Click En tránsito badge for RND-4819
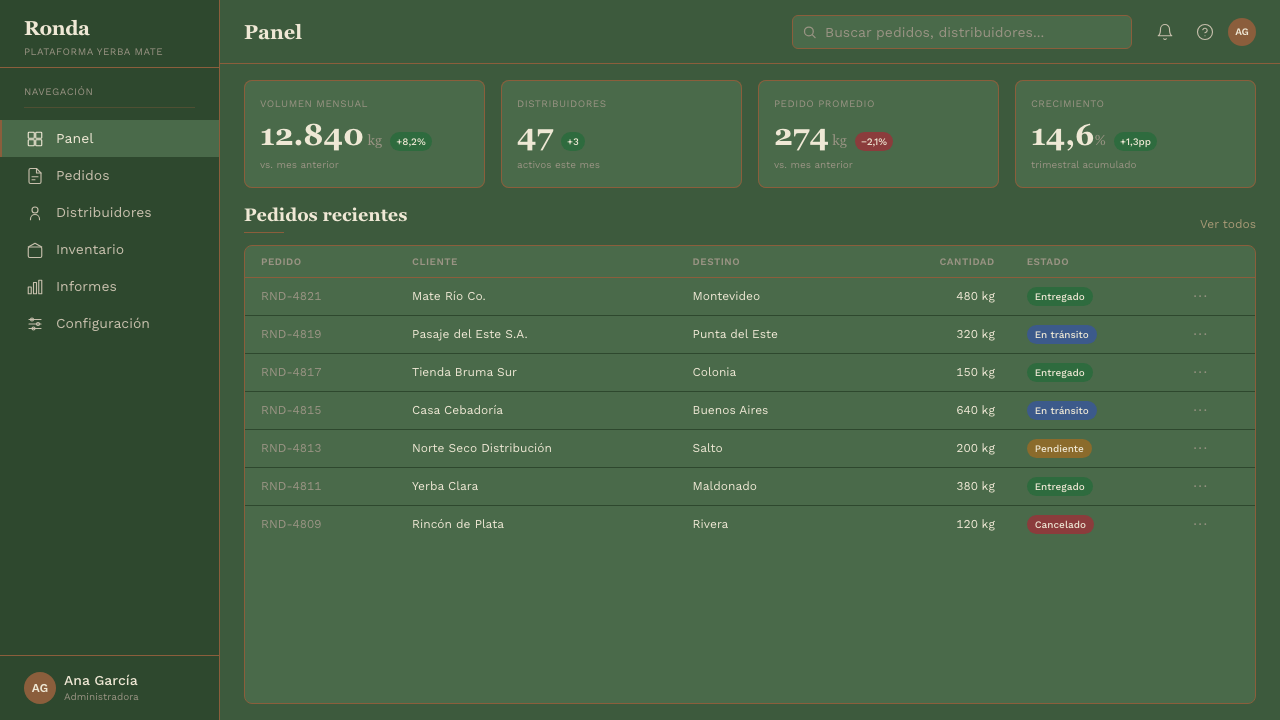 coord(1062,335)
